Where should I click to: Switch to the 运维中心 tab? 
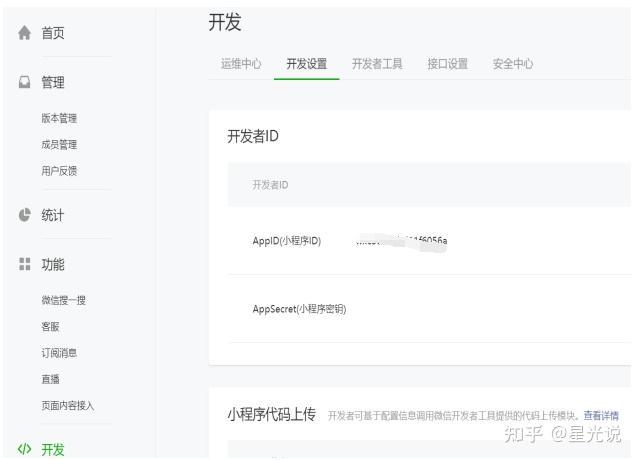pyautogui.click(x=241, y=64)
